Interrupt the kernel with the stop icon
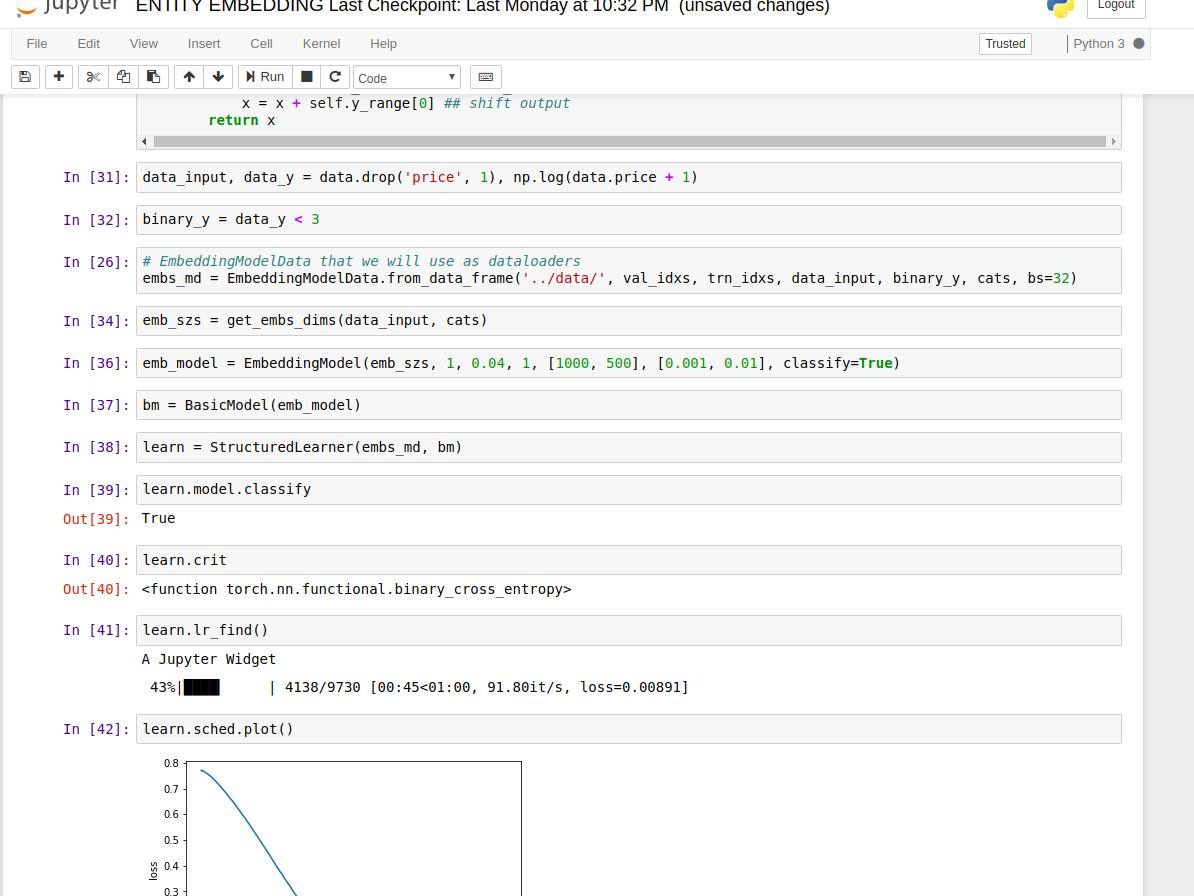Viewport: 1194px width, 896px height. [x=307, y=77]
